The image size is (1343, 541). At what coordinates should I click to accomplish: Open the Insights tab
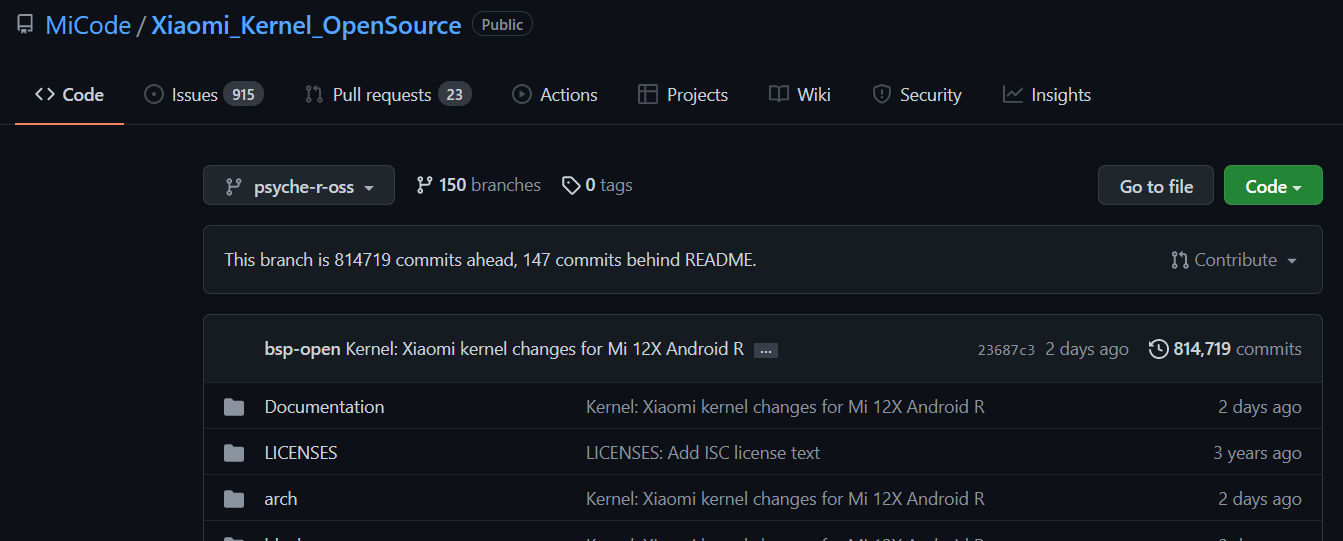coord(1047,95)
